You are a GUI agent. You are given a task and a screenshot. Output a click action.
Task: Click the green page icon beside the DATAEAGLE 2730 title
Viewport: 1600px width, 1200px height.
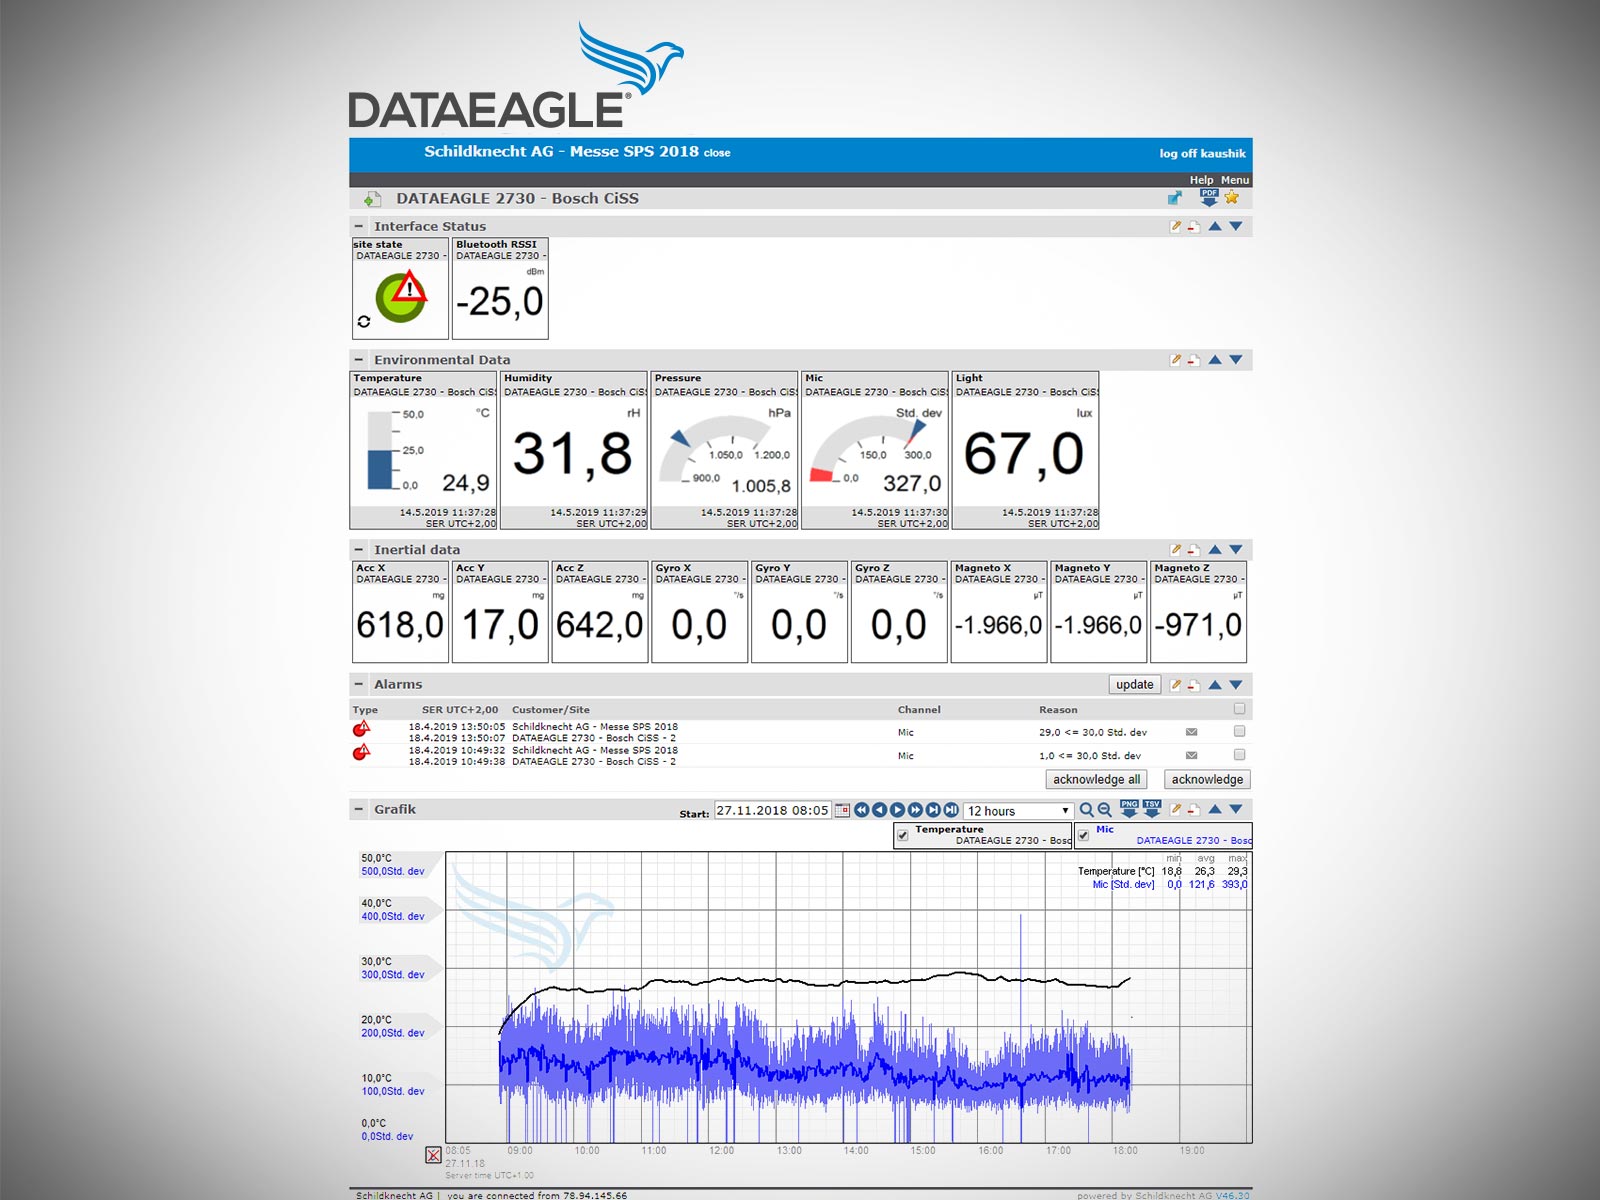(x=372, y=199)
